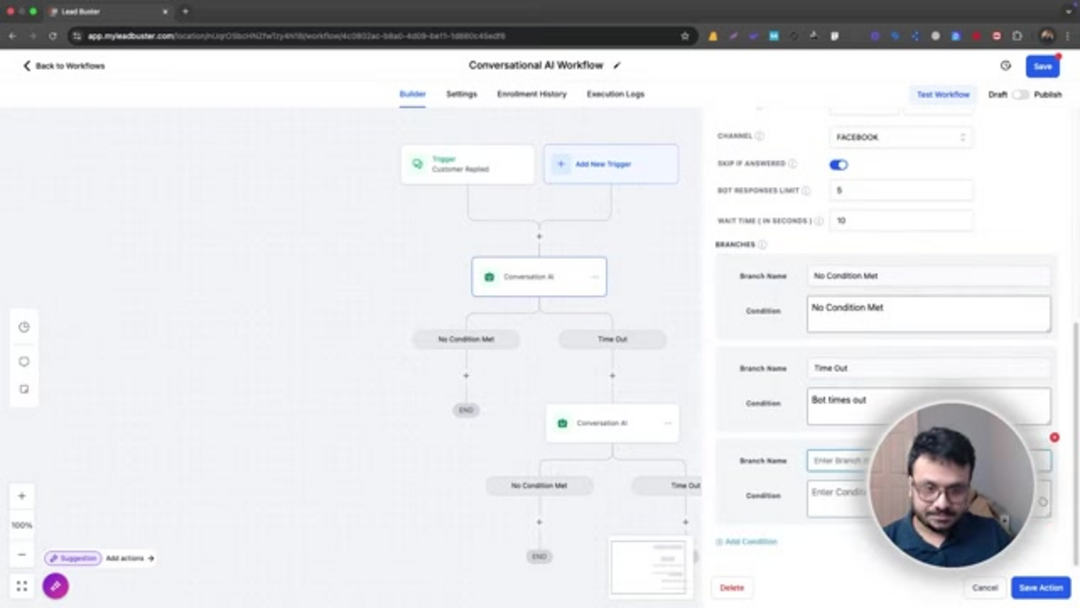Click the pencil icon to rename the workflow

(617, 65)
